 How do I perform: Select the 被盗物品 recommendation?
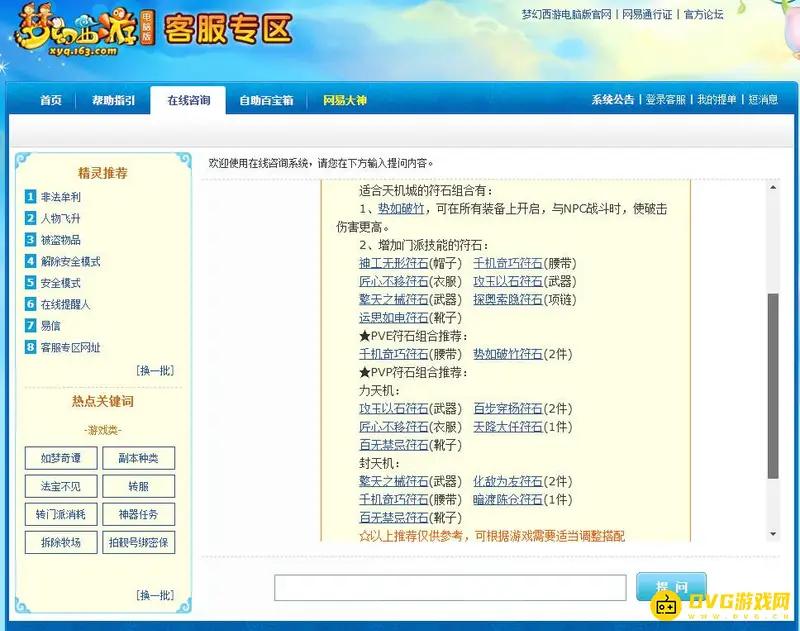click(x=61, y=240)
